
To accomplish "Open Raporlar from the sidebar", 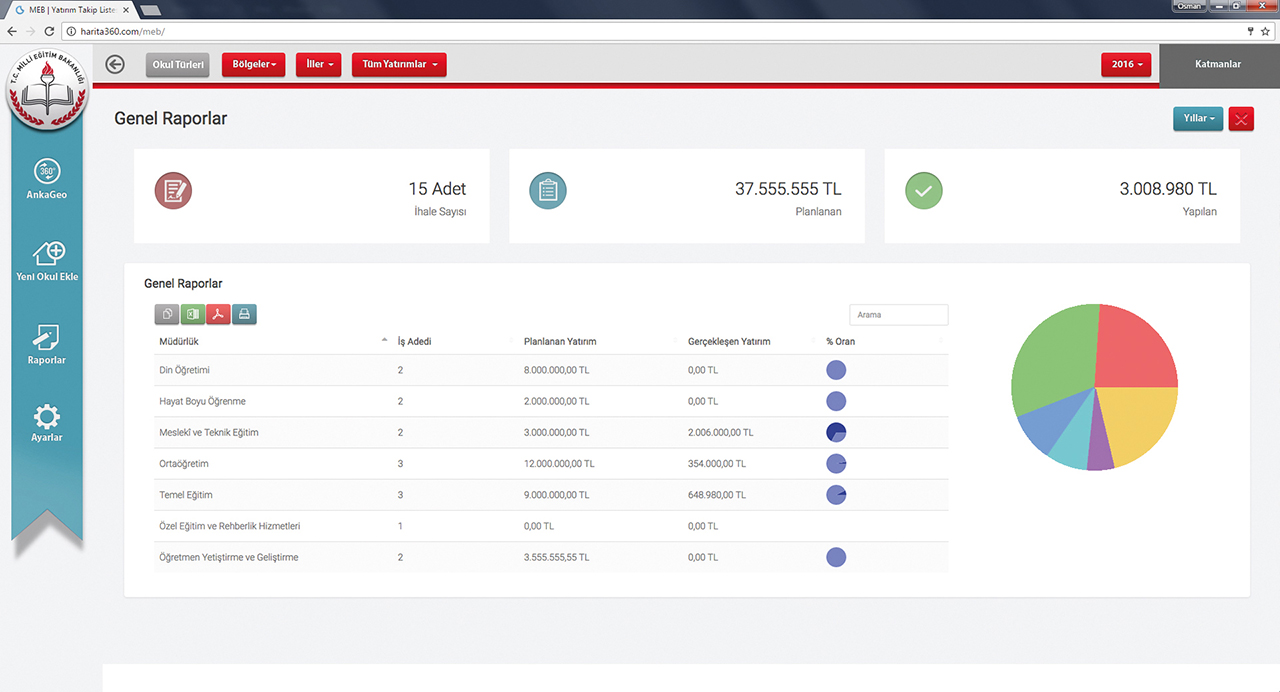I will 47,338.
